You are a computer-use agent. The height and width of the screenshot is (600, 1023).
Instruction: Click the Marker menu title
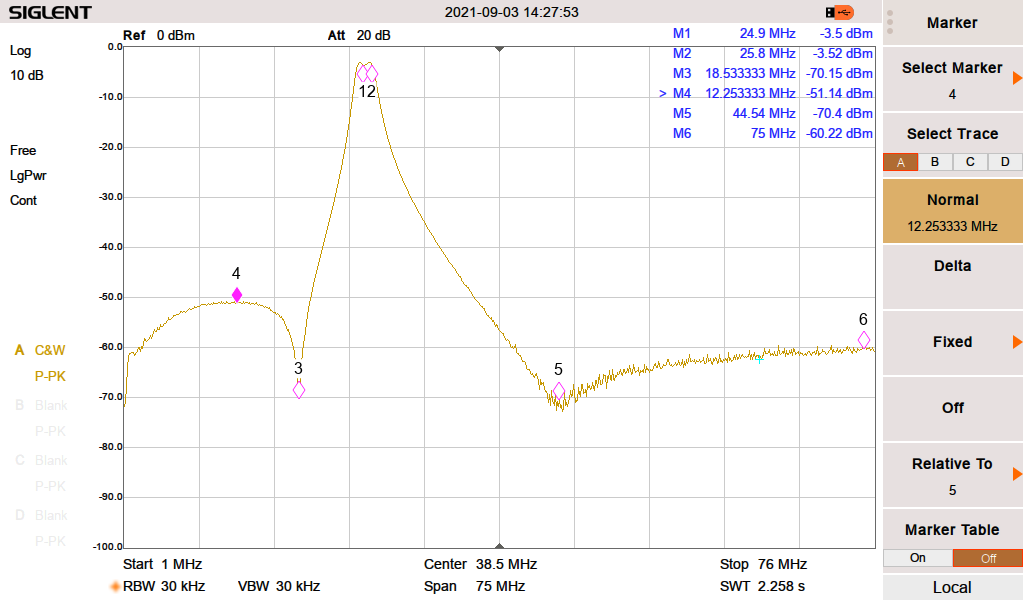(953, 23)
